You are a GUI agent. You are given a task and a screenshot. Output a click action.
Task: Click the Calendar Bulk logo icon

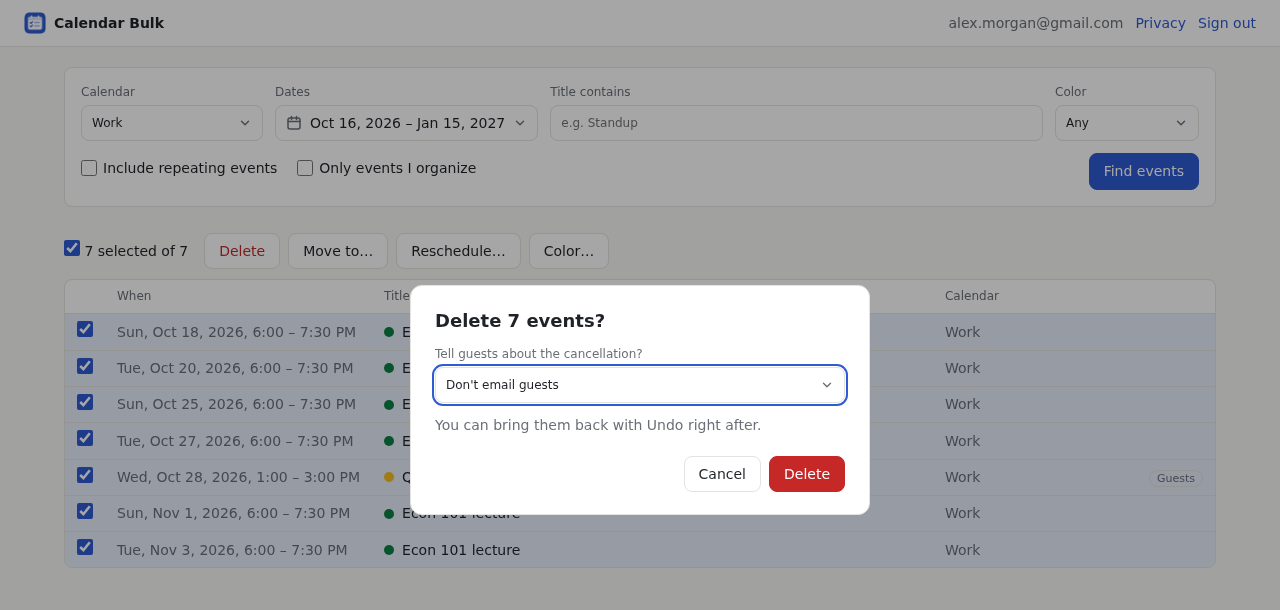[x=35, y=23]
